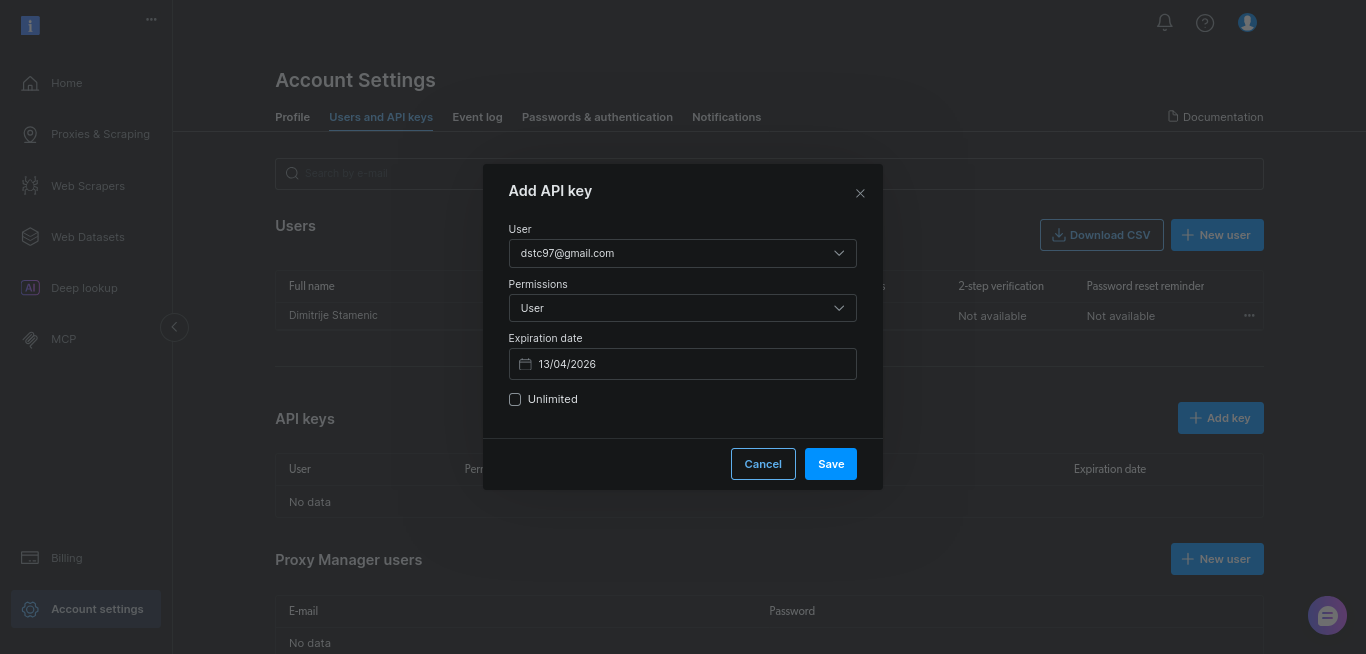1366x654 pixels.
Task: Open the help question mark menu
Action: [x=1204, y=22]
